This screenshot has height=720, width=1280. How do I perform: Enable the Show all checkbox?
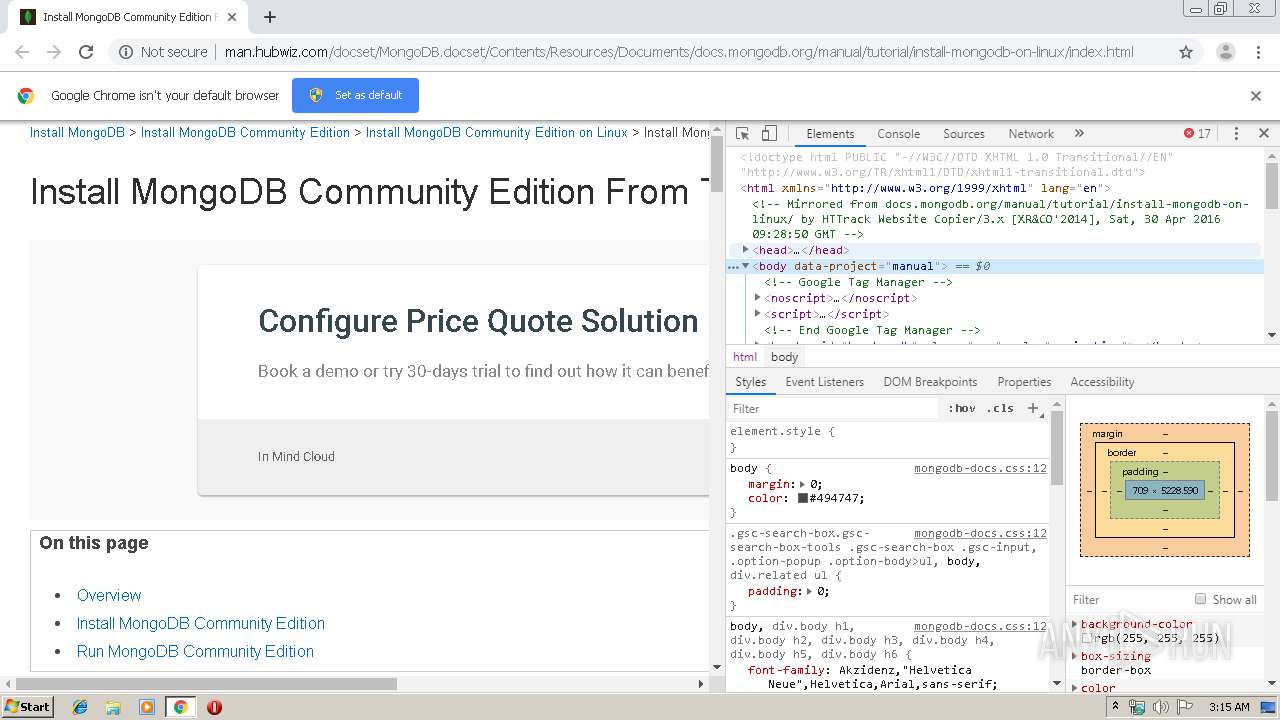pos(1200,599)
